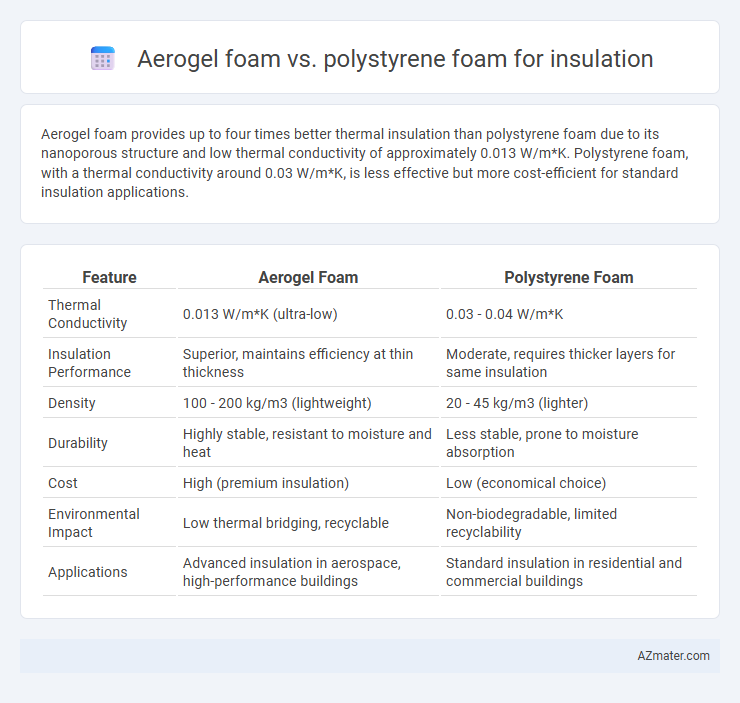
Task: Click the summary paragraph about thermal insulation
Action: pos(364,163)
